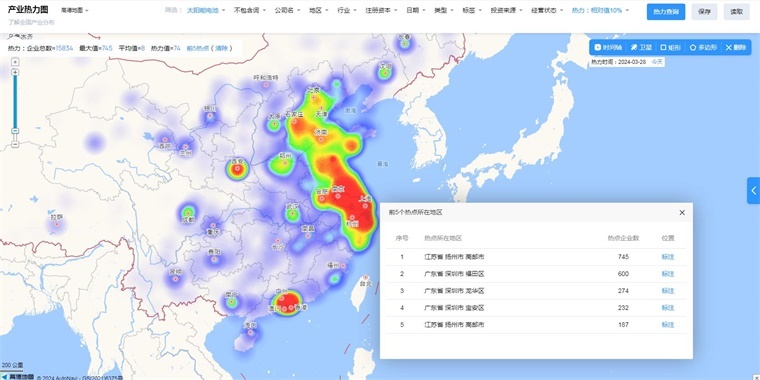Click the 福州 city marker on map
The width and height of the screenshot is (760, 380).
click(x=343, y=266)
